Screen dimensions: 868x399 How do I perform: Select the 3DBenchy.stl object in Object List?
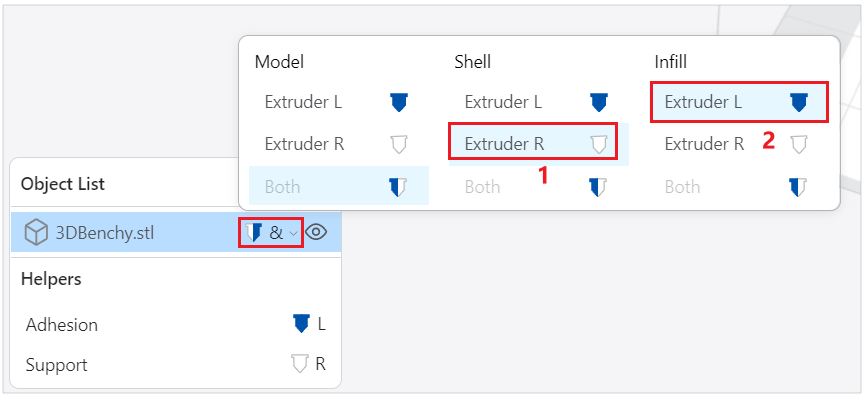point(176,232)
